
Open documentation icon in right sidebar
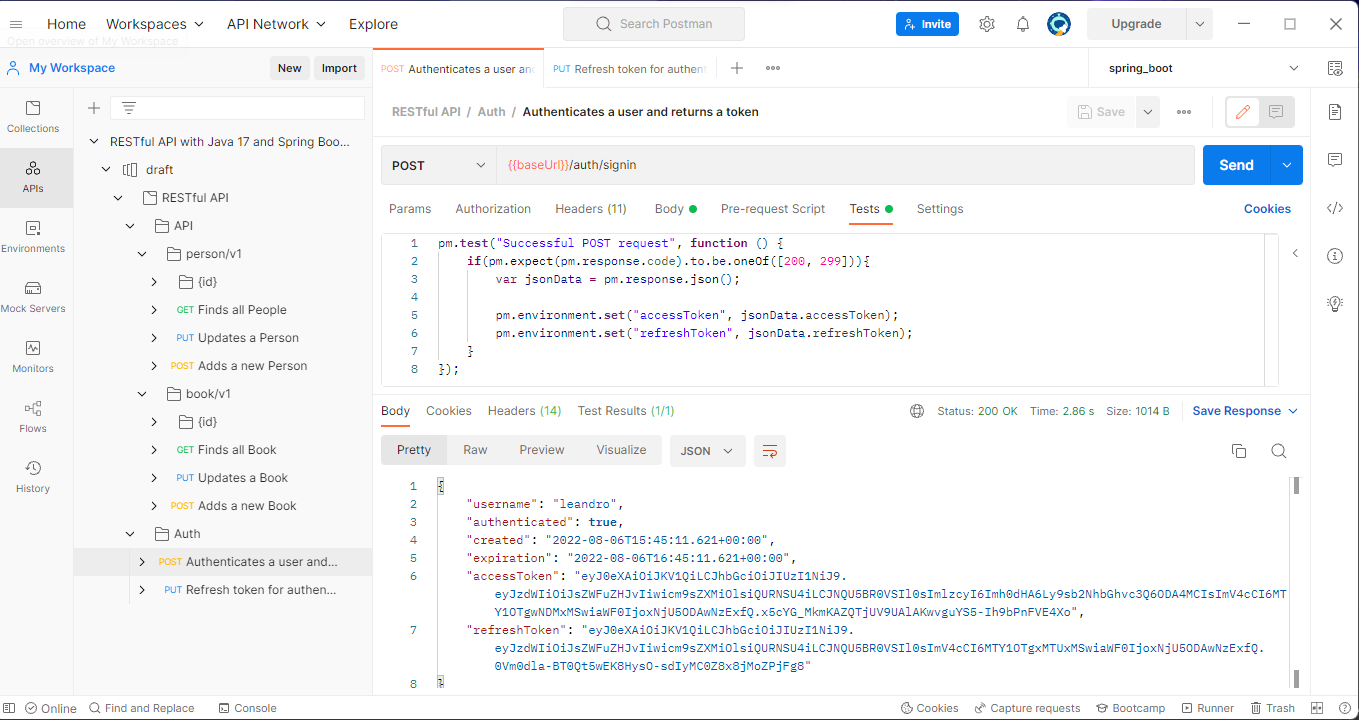click(x=1335, y=112)
